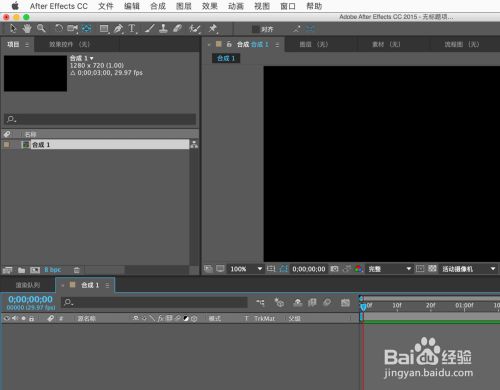Select the Clone Stamp tool
Viewport: 500px width, 390px height.
(163, 29)
